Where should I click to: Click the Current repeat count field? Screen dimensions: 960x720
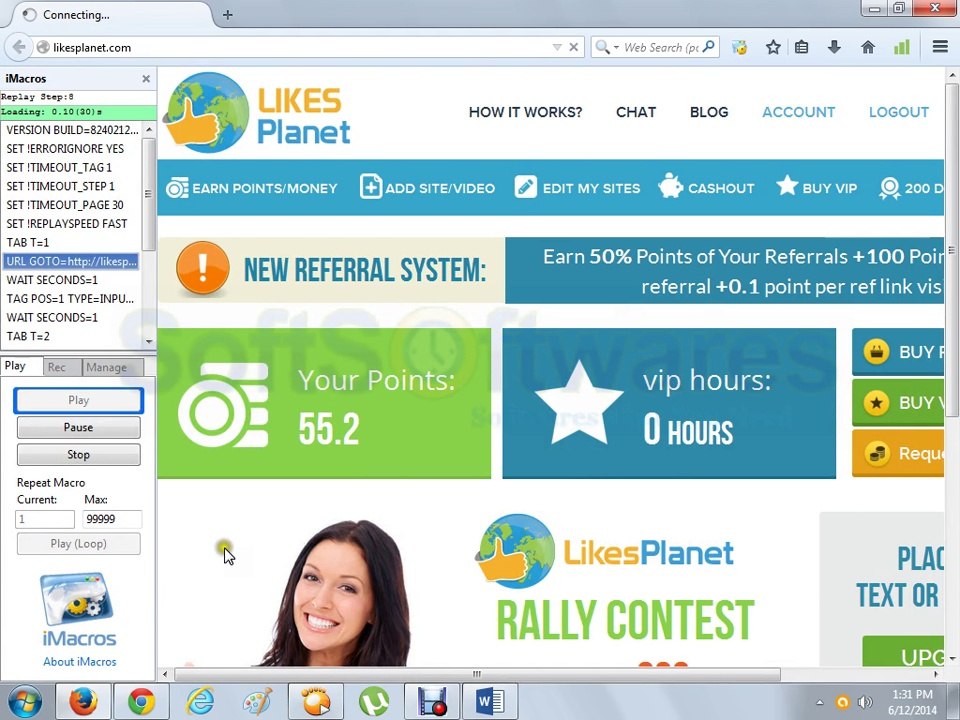click(45, 519)
